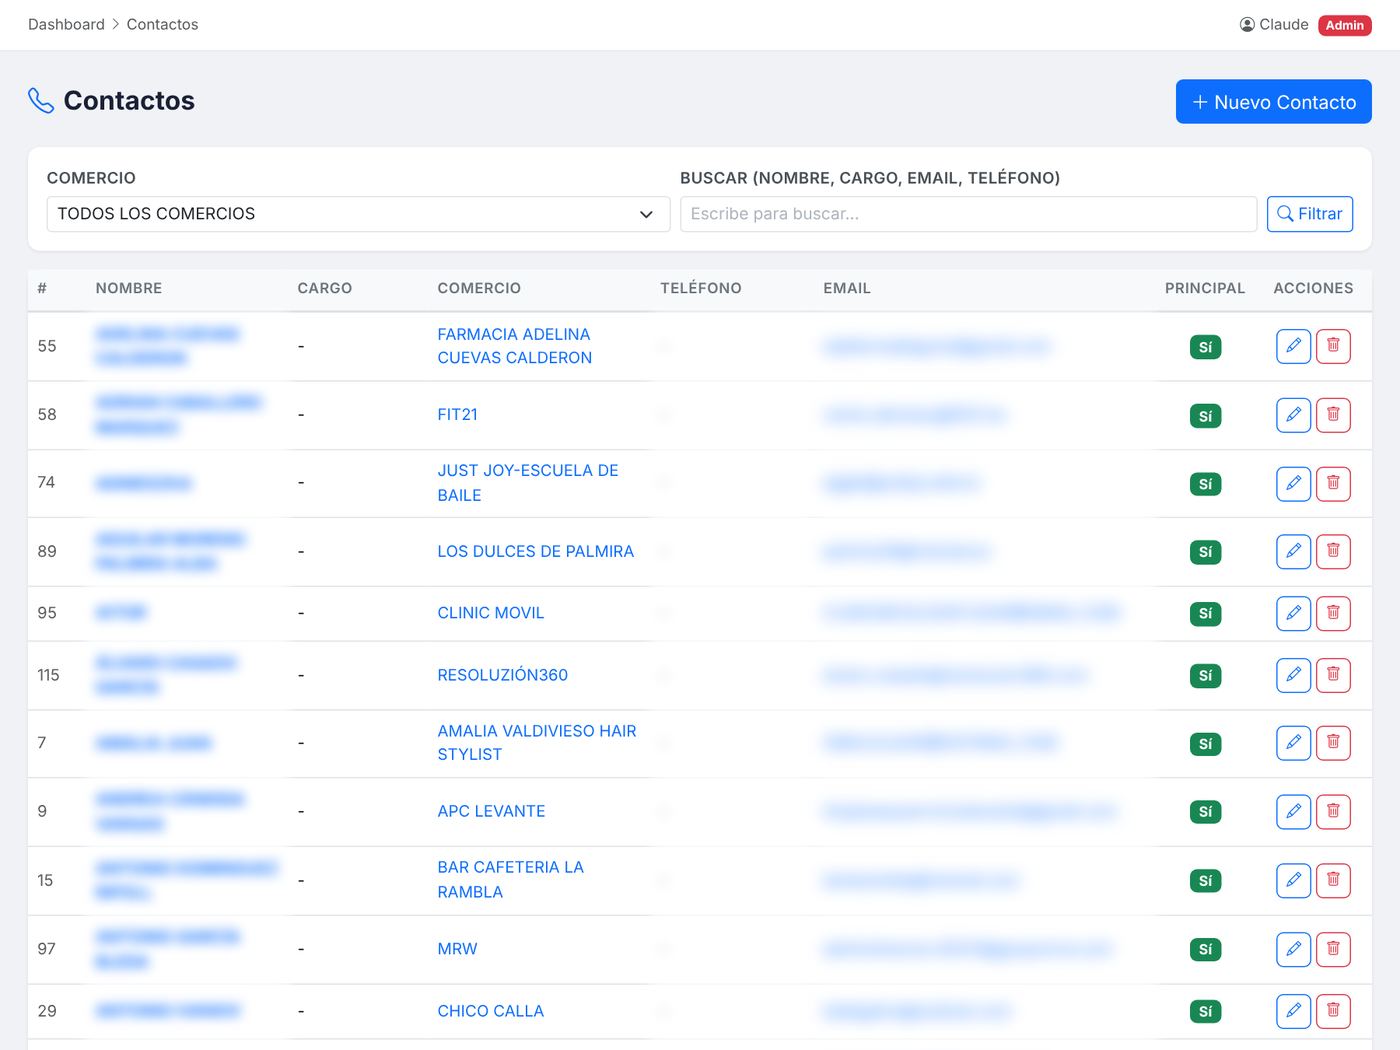Open the Claude user account menu
Screen dimensions: 1400x1050
(x=1274, y=24)
